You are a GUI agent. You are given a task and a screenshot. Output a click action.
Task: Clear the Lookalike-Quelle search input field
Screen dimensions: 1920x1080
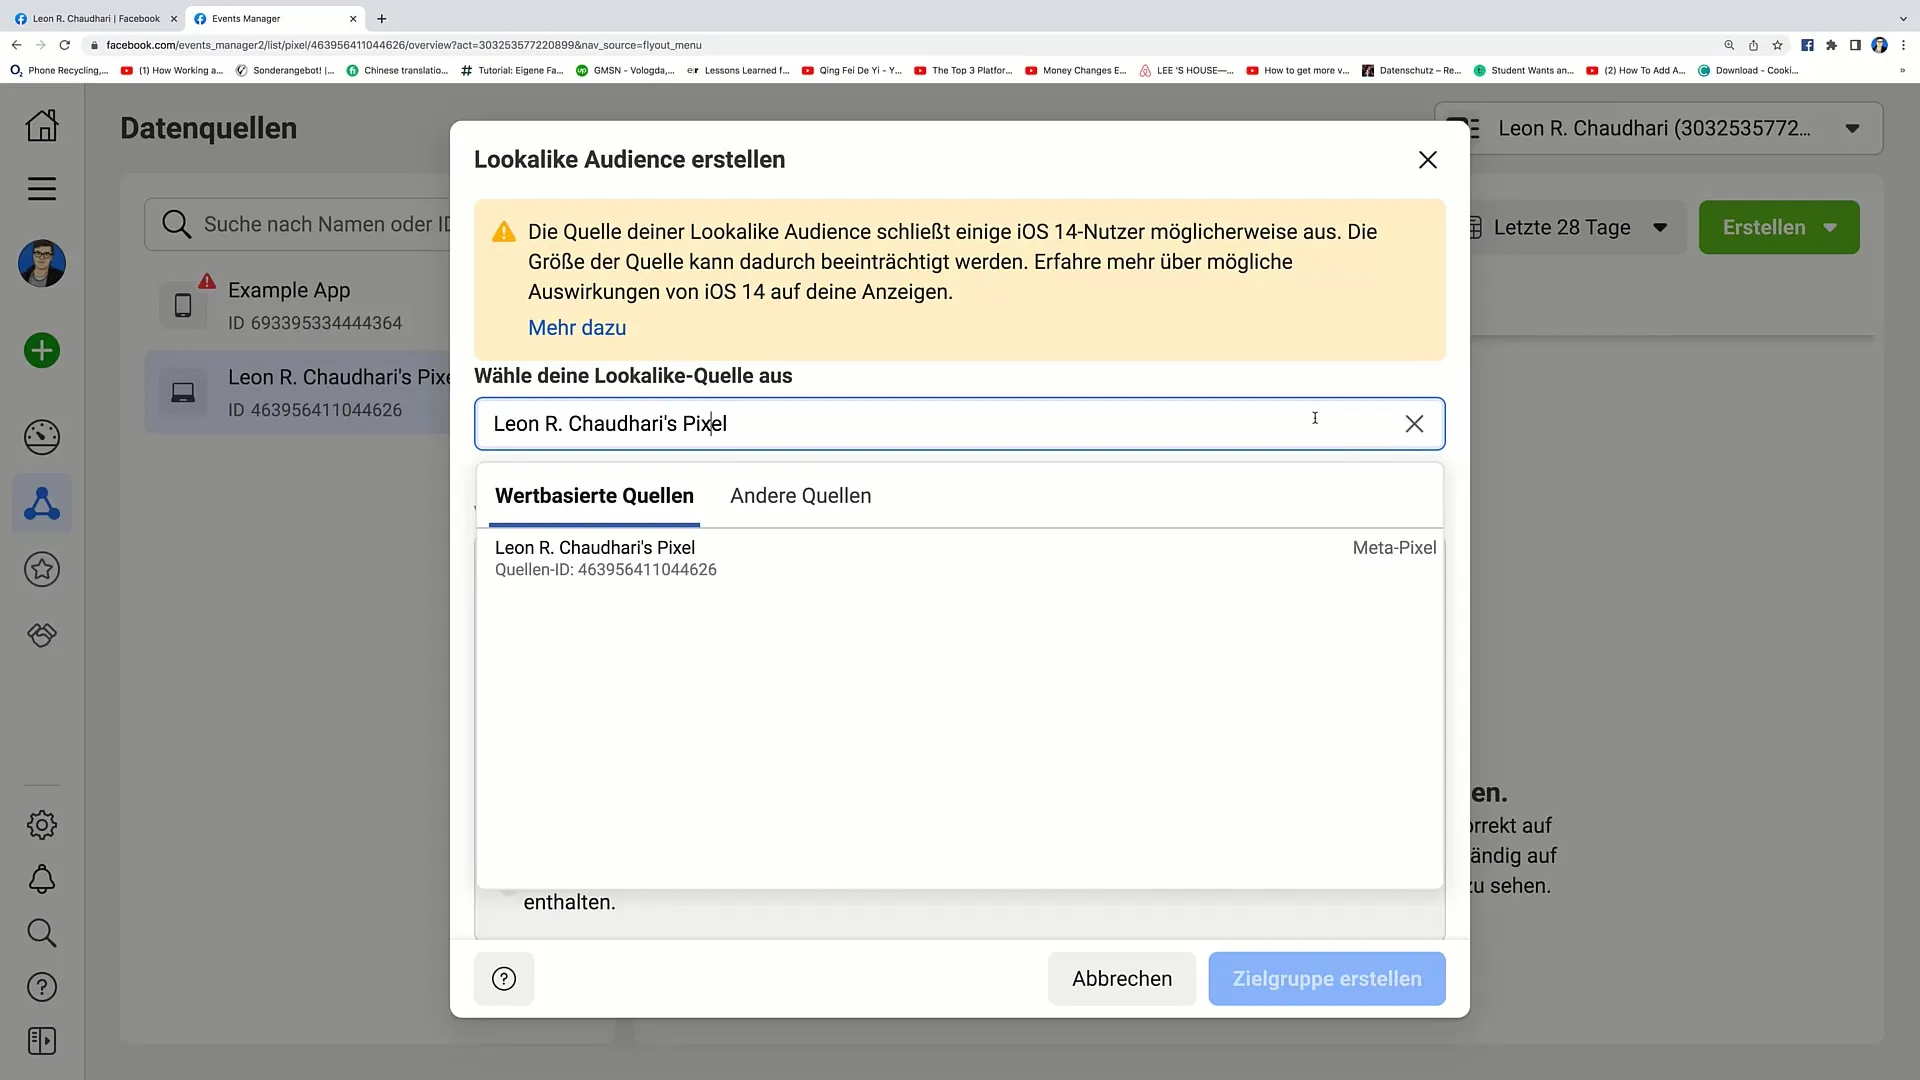1415,423
